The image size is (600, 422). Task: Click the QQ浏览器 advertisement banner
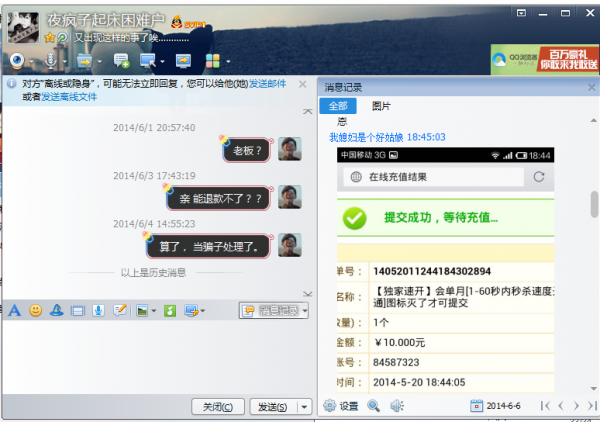click(545, 60)
